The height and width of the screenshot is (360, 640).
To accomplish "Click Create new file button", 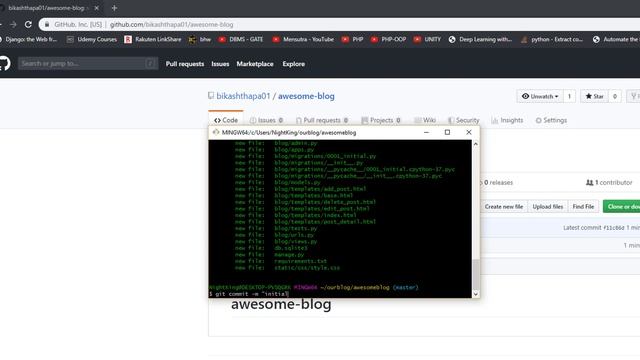I will (504, 207).
